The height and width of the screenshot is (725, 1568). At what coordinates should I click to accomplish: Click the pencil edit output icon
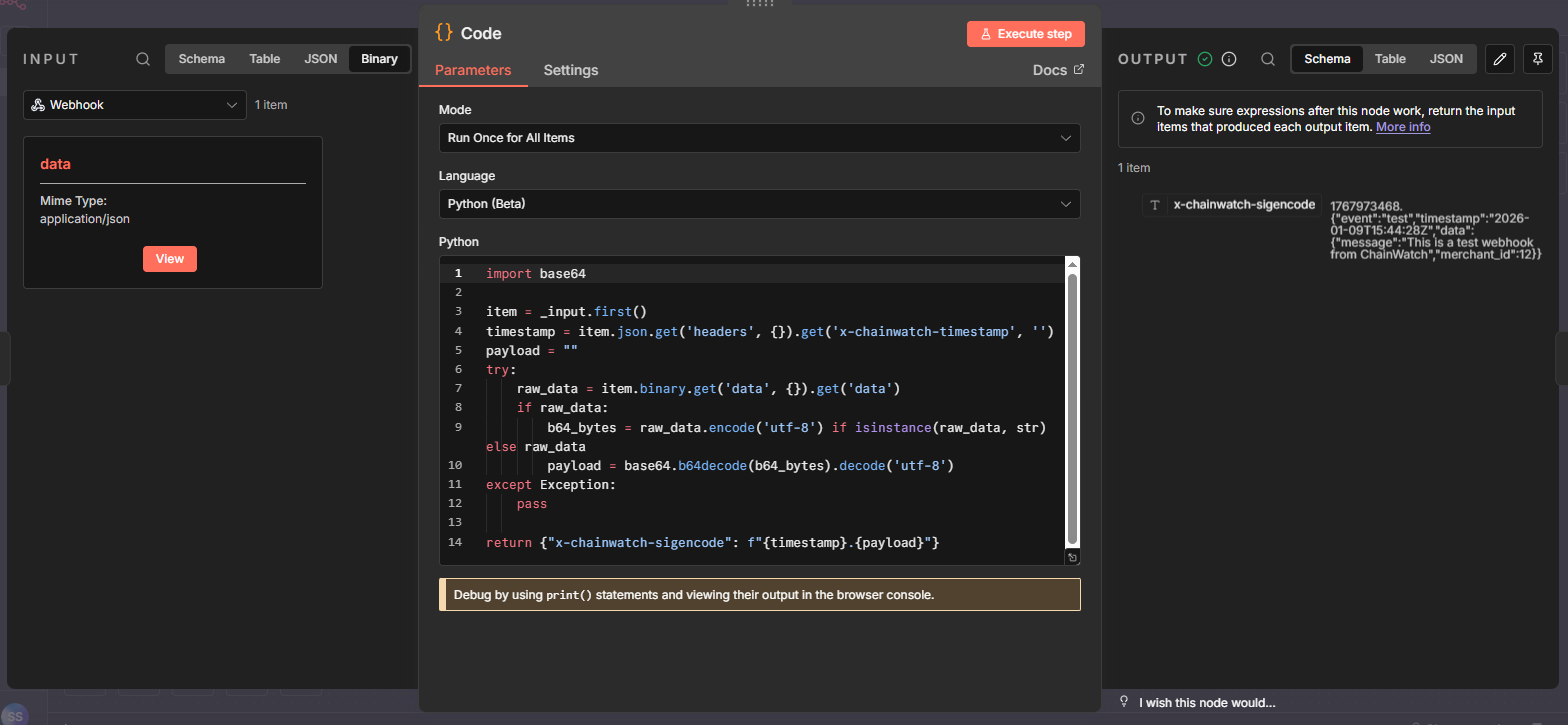pos(1499,59)
